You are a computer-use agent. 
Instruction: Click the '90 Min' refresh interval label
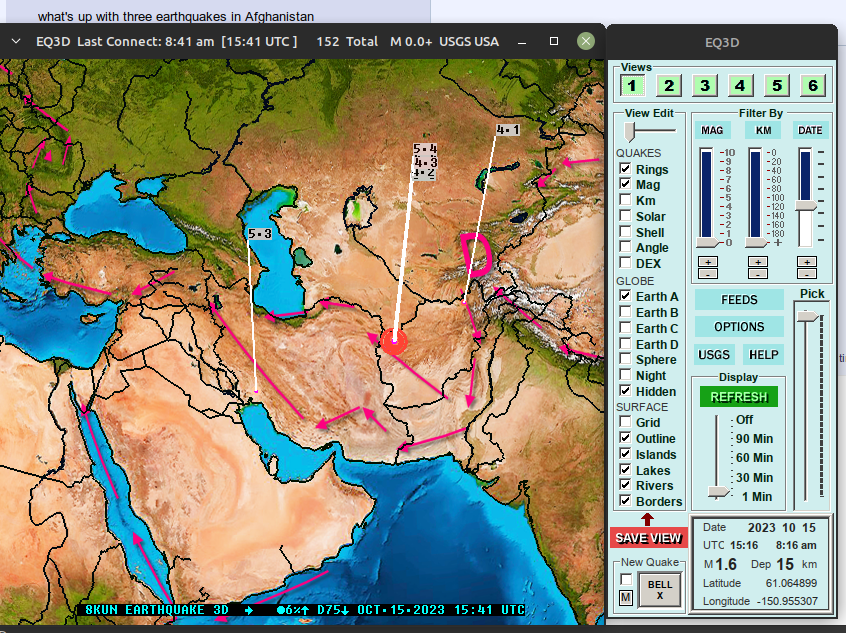click(754, 438)
